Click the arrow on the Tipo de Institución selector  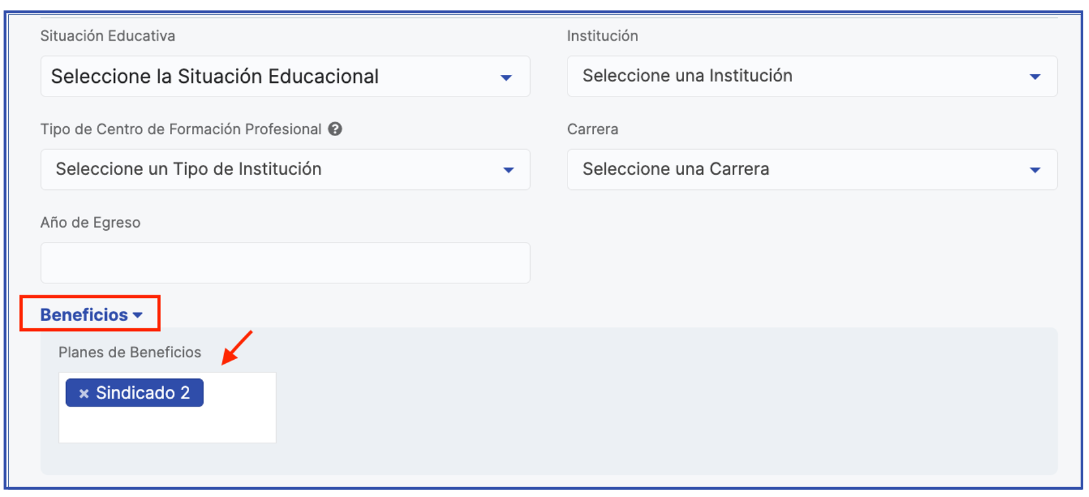pyautogui.click(x=507, y=170)
